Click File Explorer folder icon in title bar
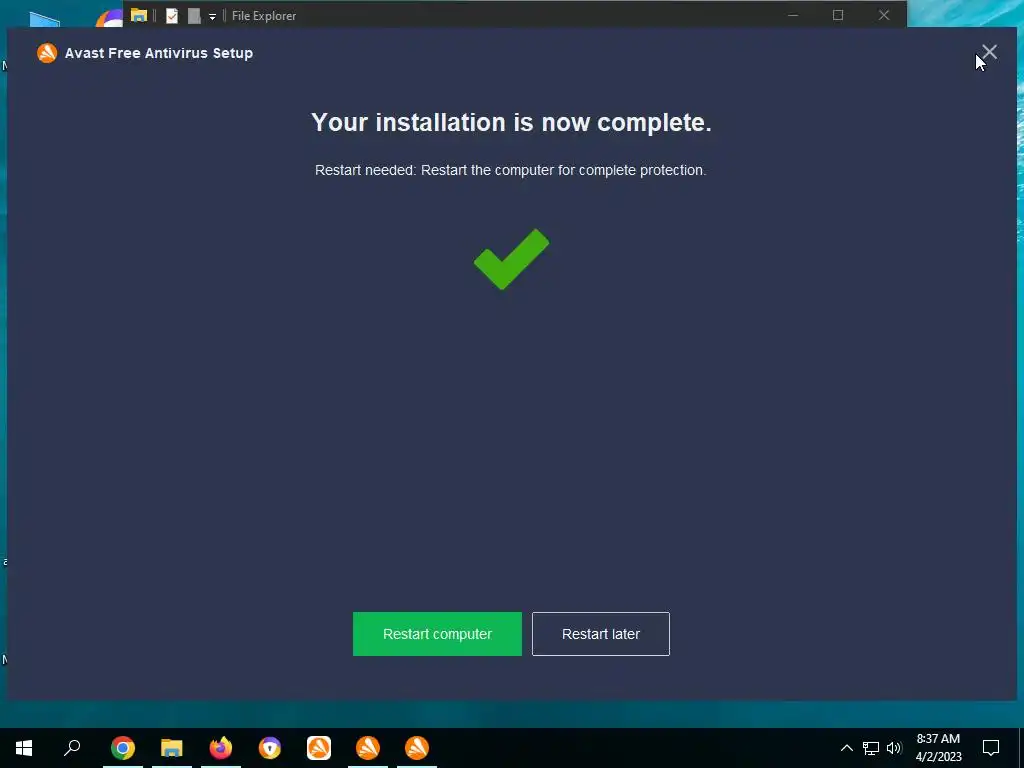Image resolution: width=1024 pixels, height=768 pixels. [138, 15]
